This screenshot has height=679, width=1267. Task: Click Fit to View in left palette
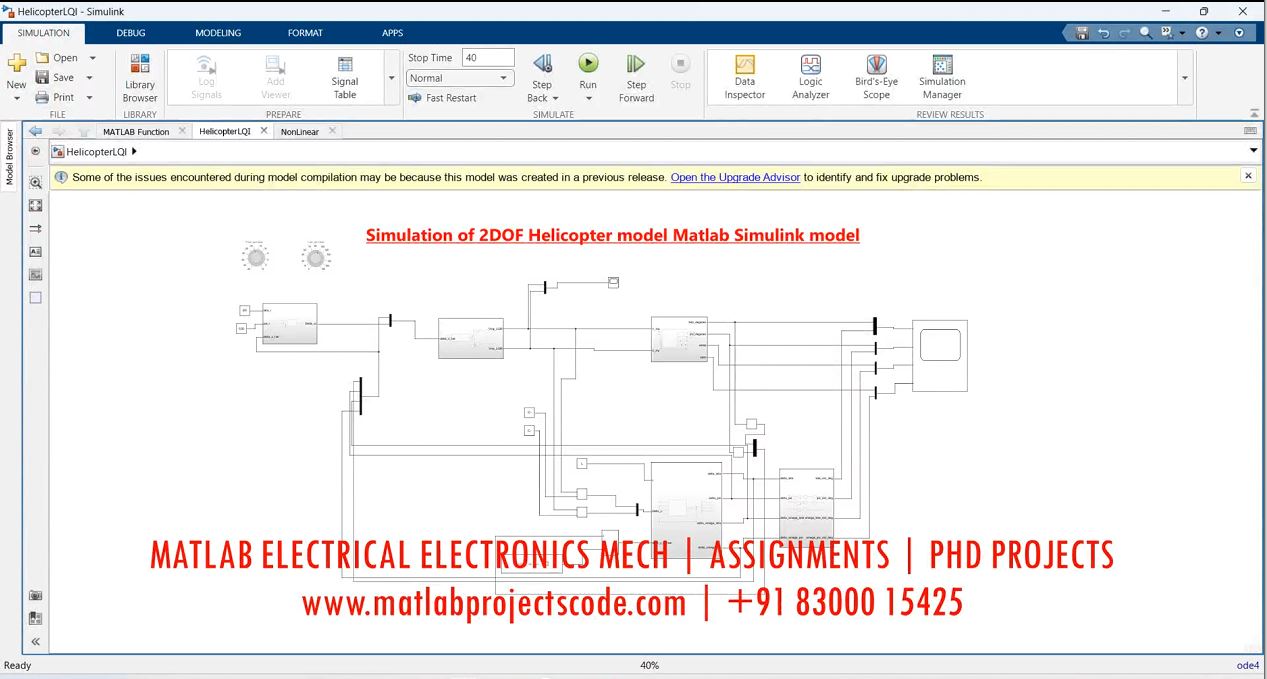click(36, 205)
